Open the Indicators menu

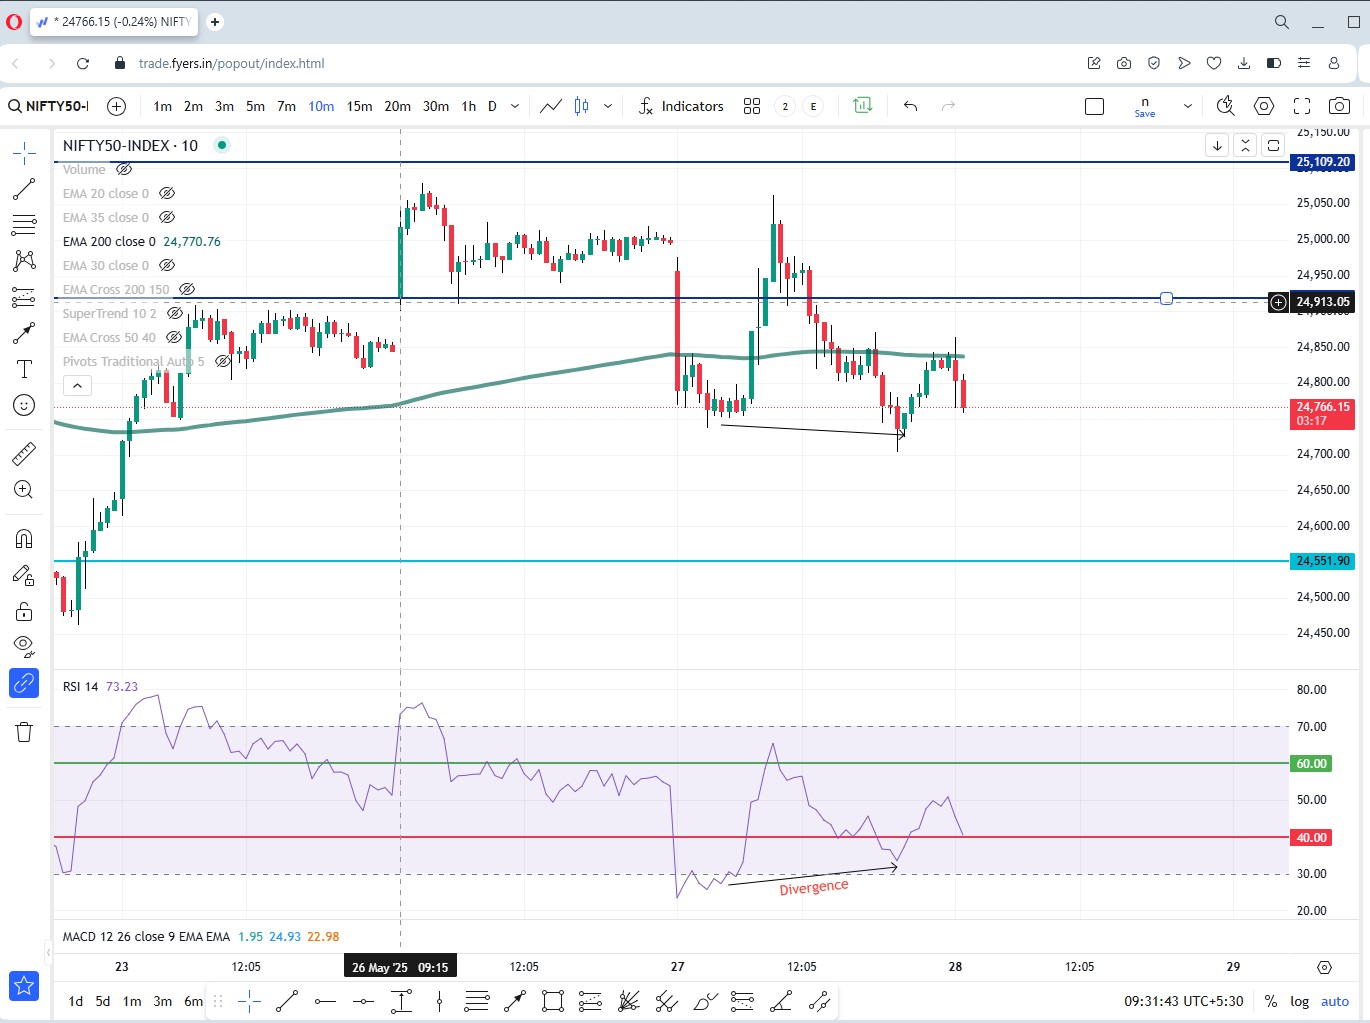tap(681, 106)
